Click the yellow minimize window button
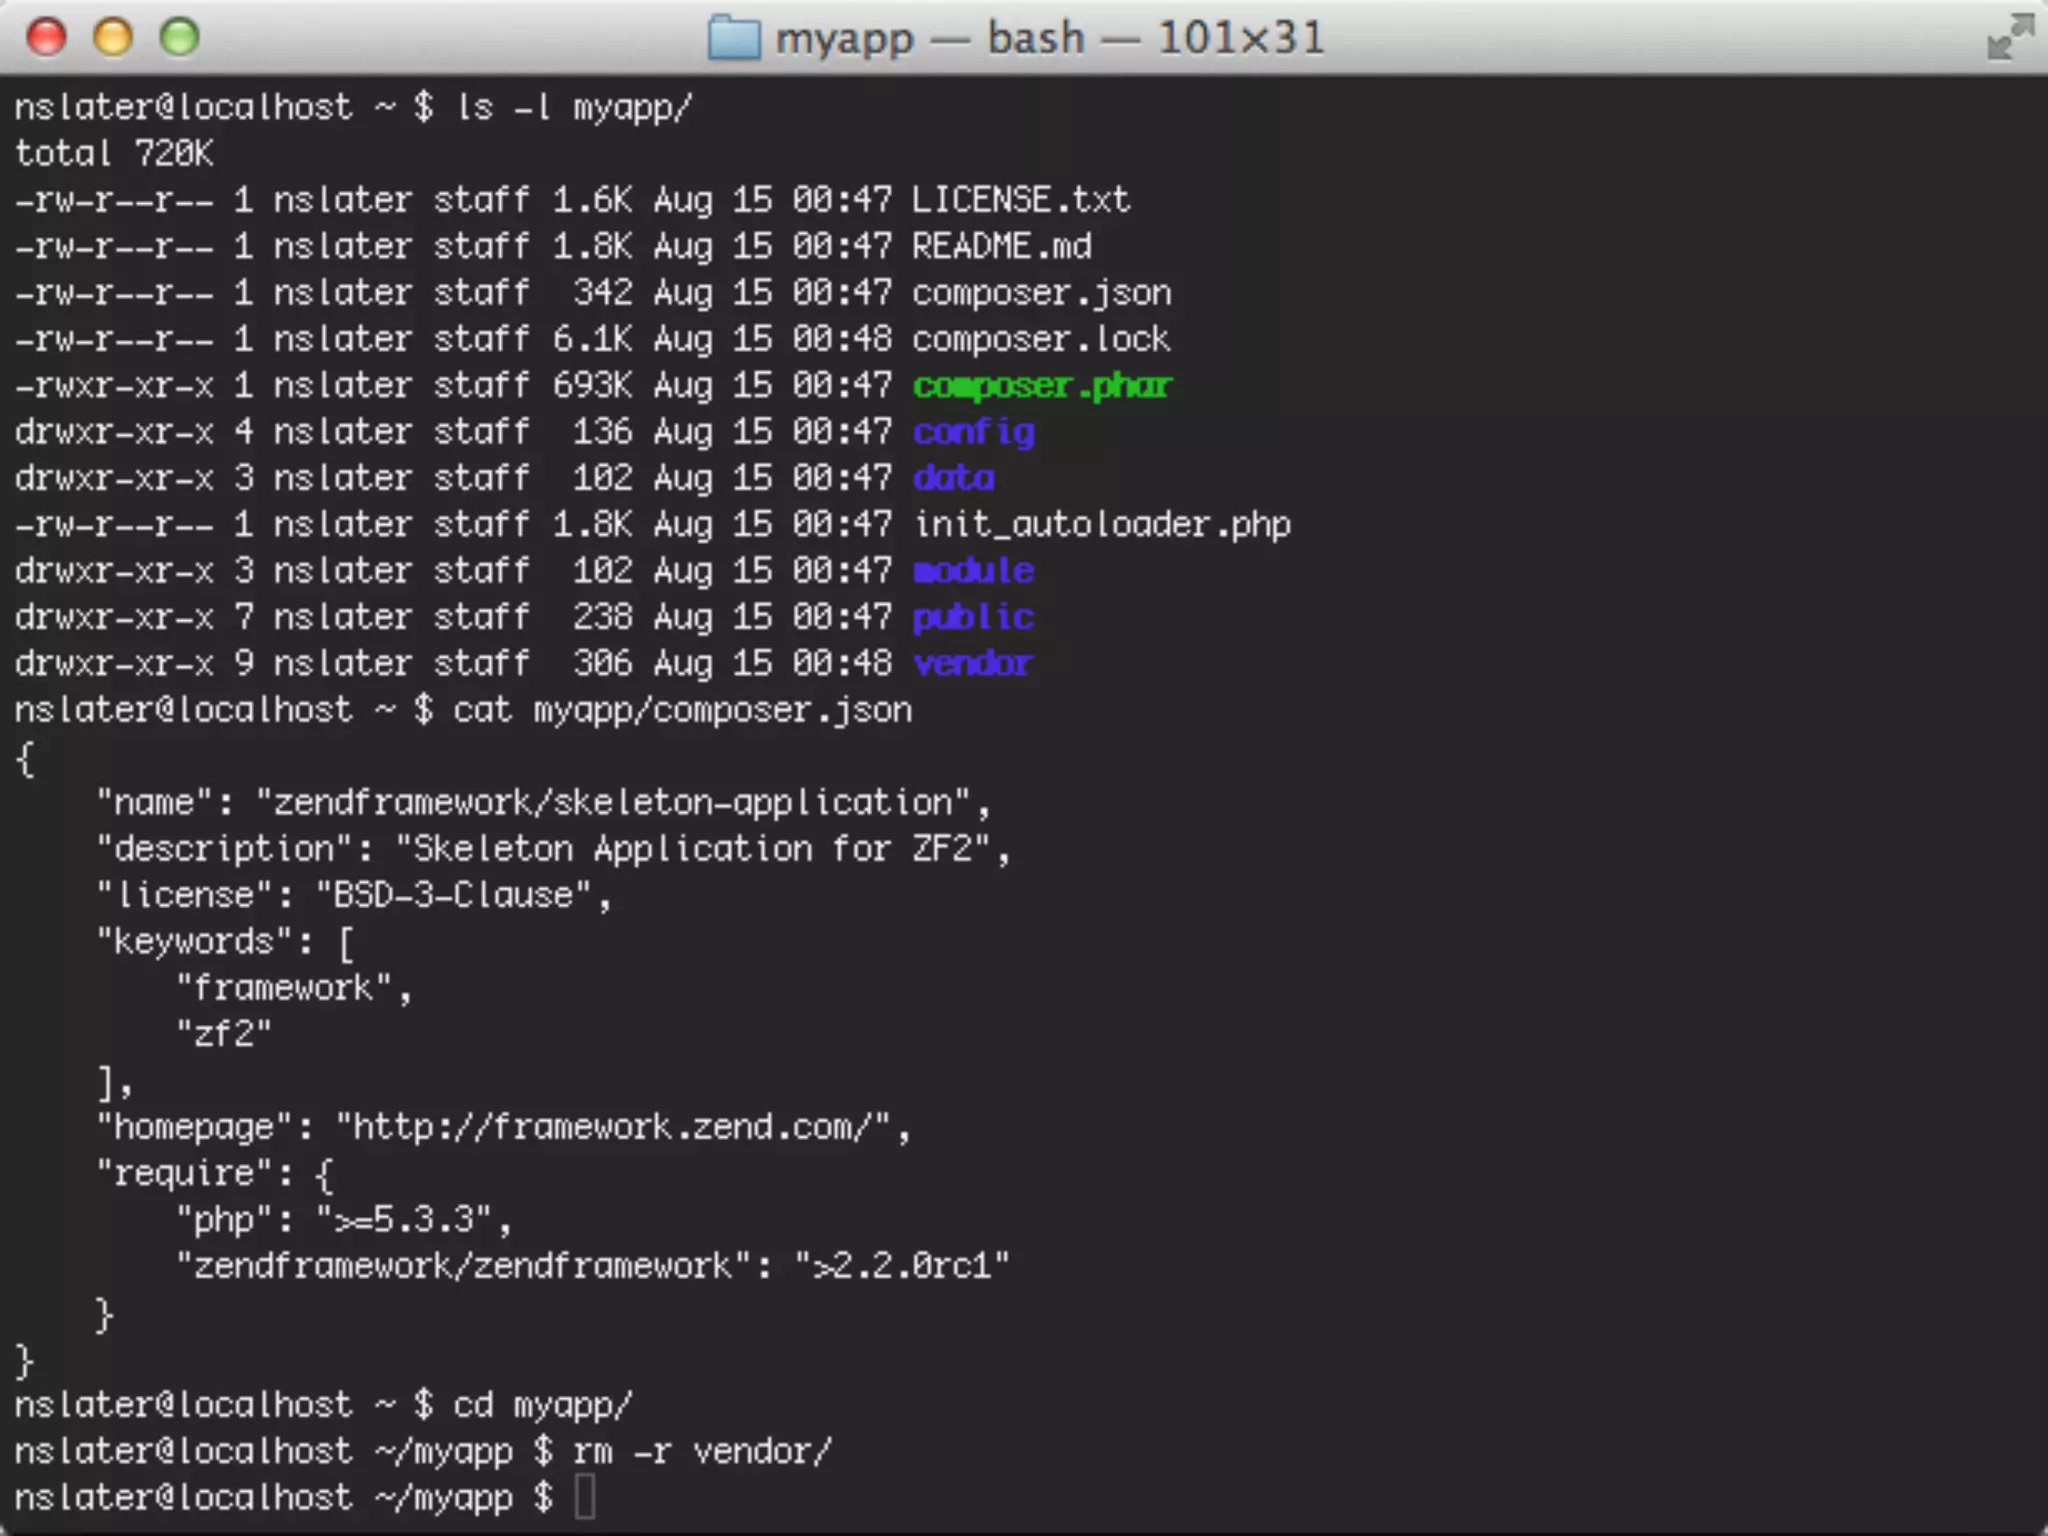Screen dimensions: 2048x1536 click(x=113, y=38)
